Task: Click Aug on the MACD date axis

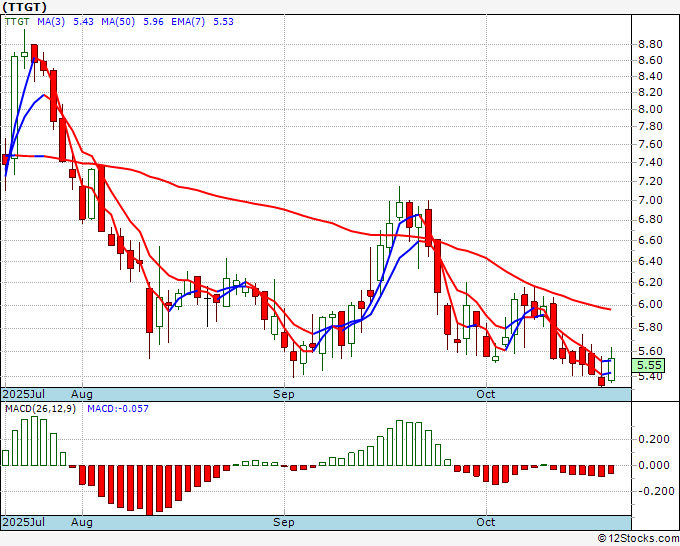Action: tap(82, 522)
